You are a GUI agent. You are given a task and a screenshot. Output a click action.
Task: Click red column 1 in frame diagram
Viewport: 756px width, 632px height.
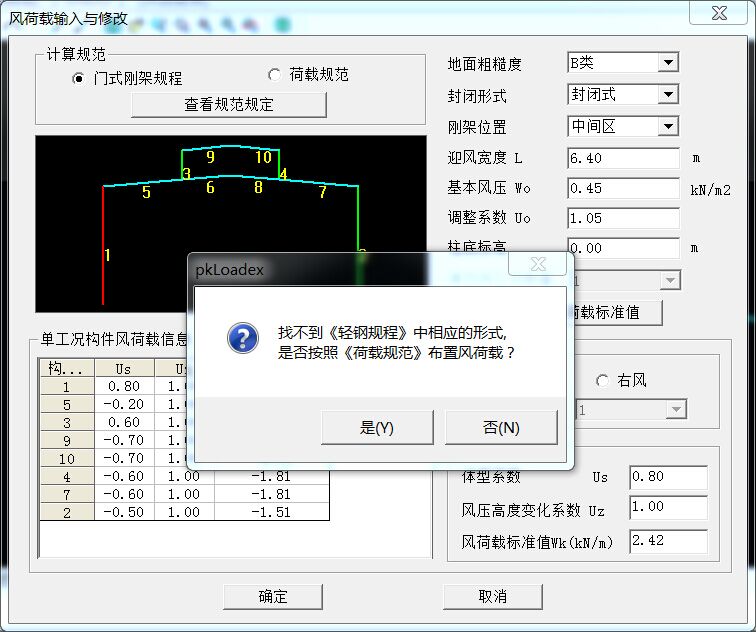coord(103,245)
